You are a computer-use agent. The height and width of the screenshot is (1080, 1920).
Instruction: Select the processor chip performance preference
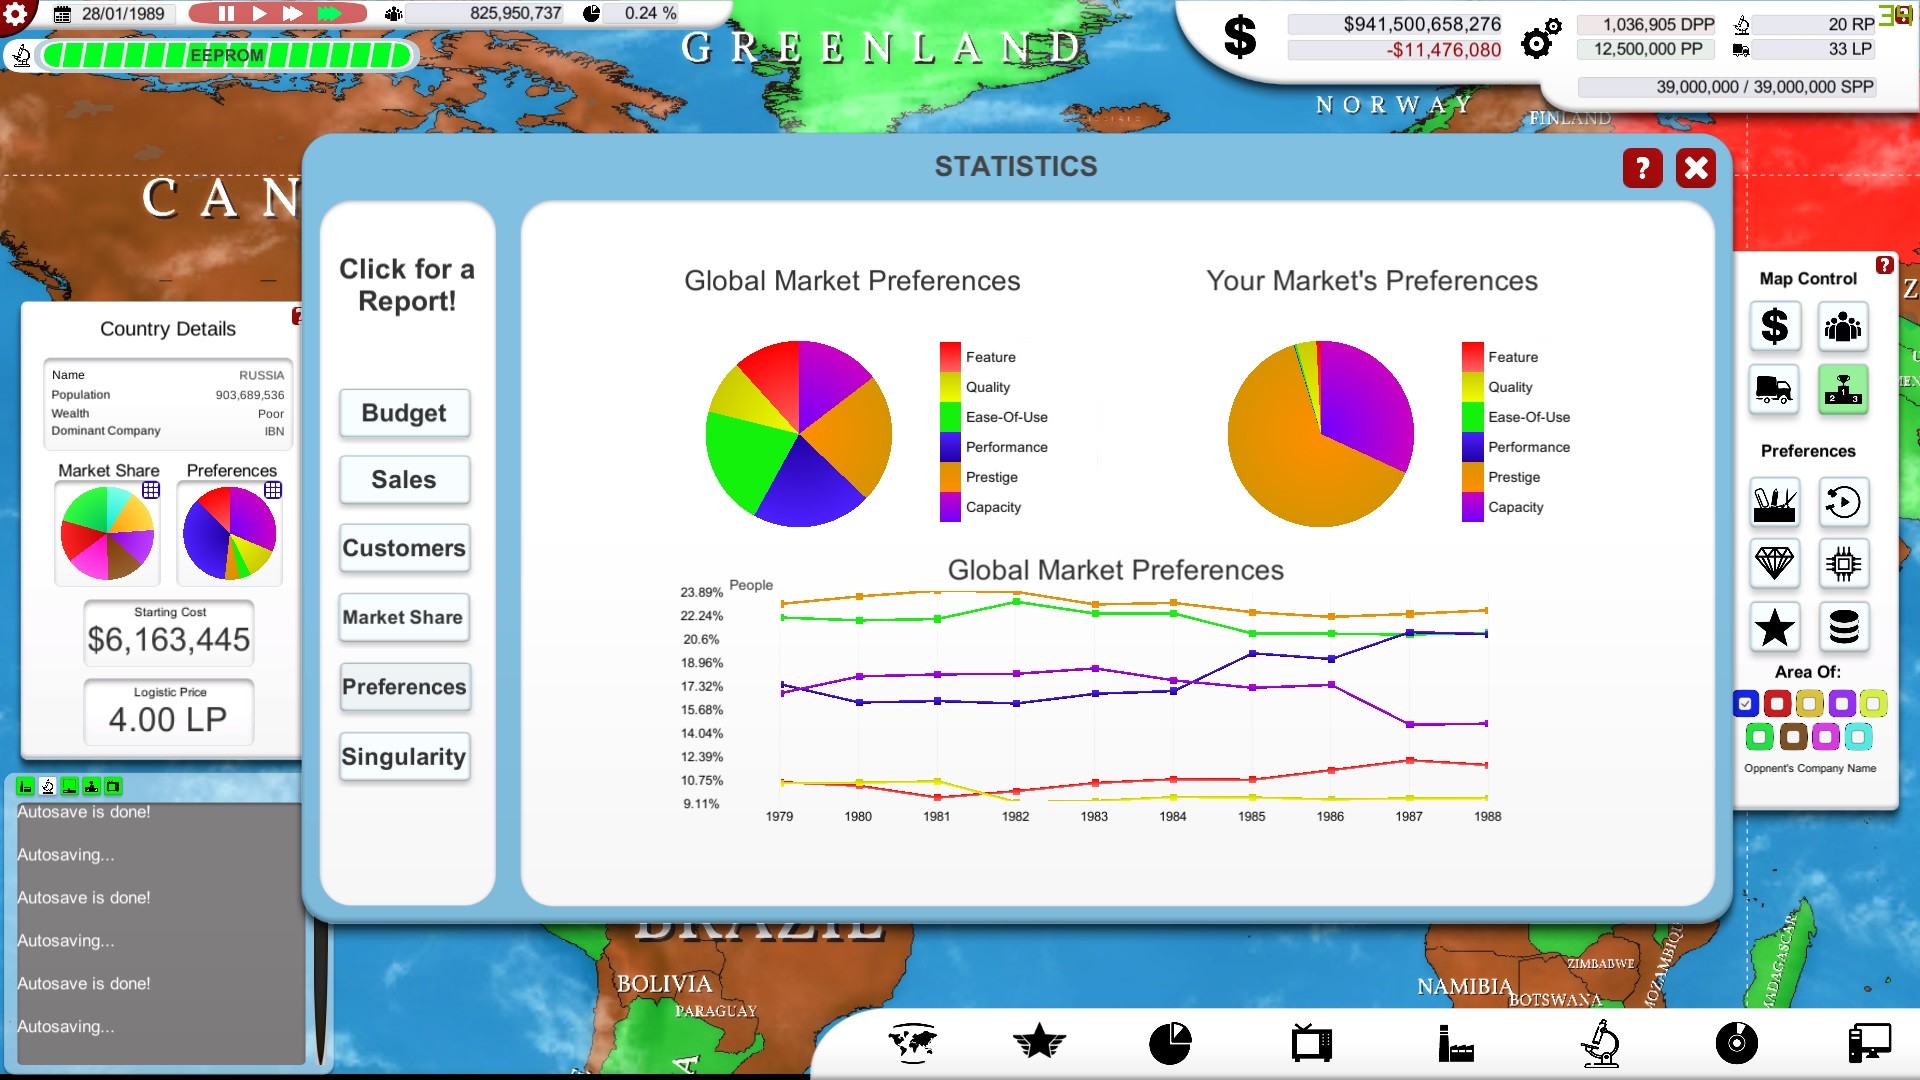(x=1842, y=564)
